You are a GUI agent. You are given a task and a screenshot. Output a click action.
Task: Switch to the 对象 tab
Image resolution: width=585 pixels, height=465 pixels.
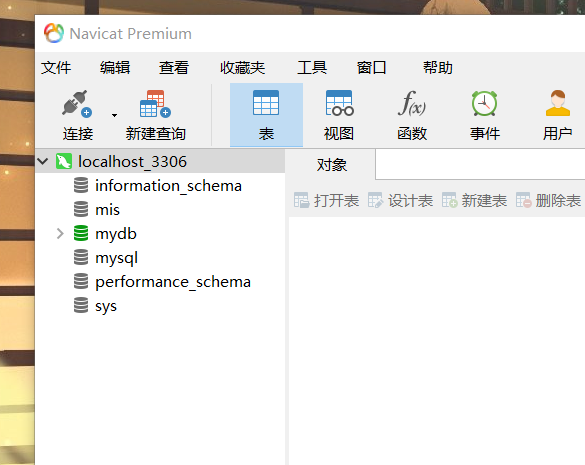[331, 165]
